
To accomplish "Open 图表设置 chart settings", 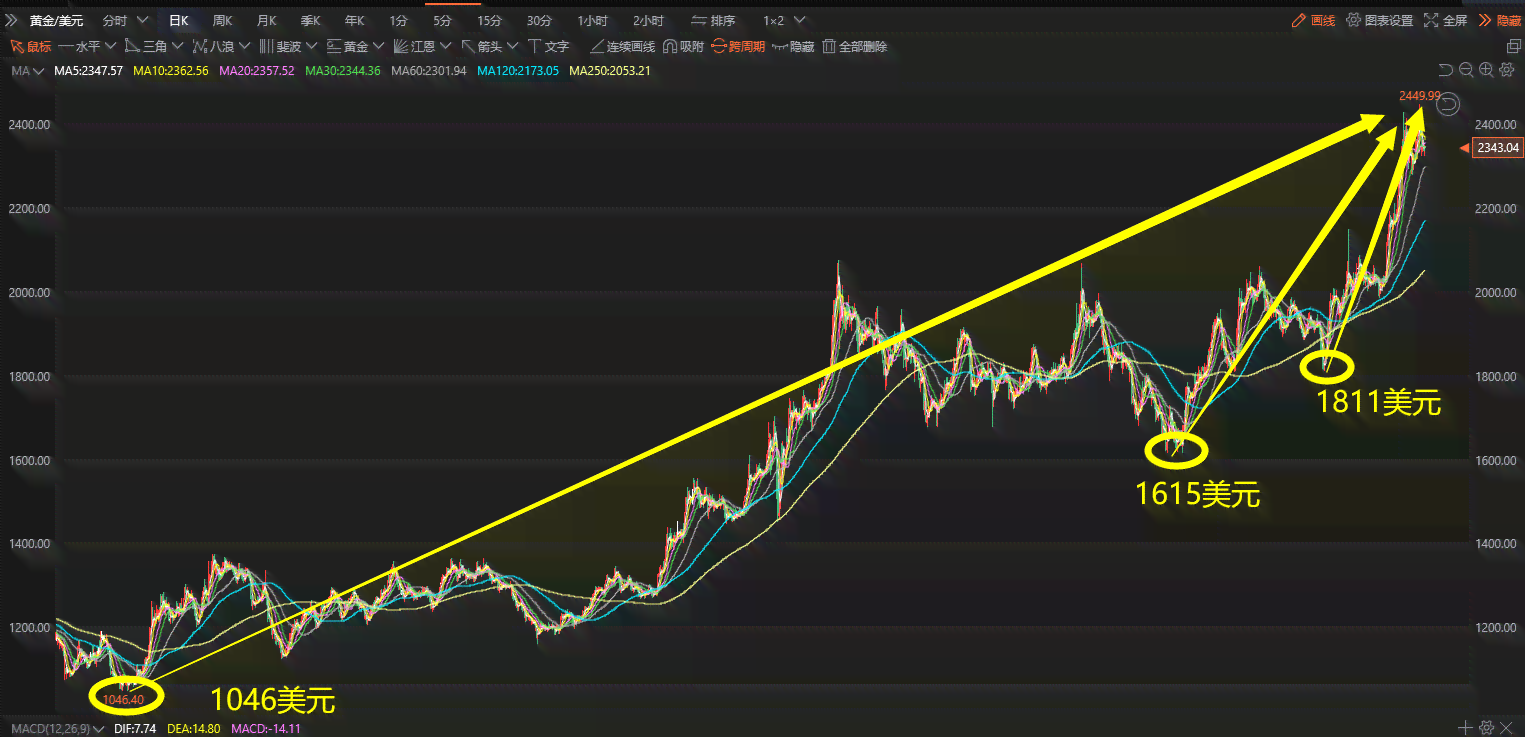I will (x=1379, y=20).
